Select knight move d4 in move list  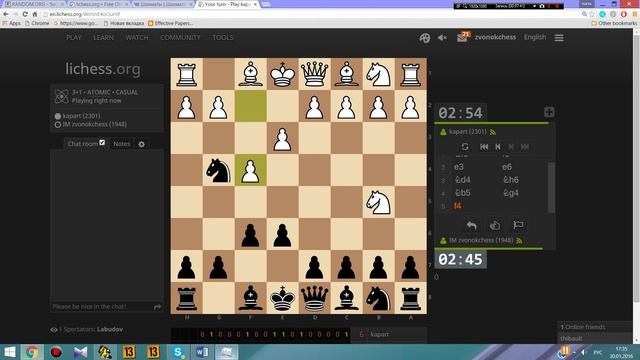[x=462, y=180]
